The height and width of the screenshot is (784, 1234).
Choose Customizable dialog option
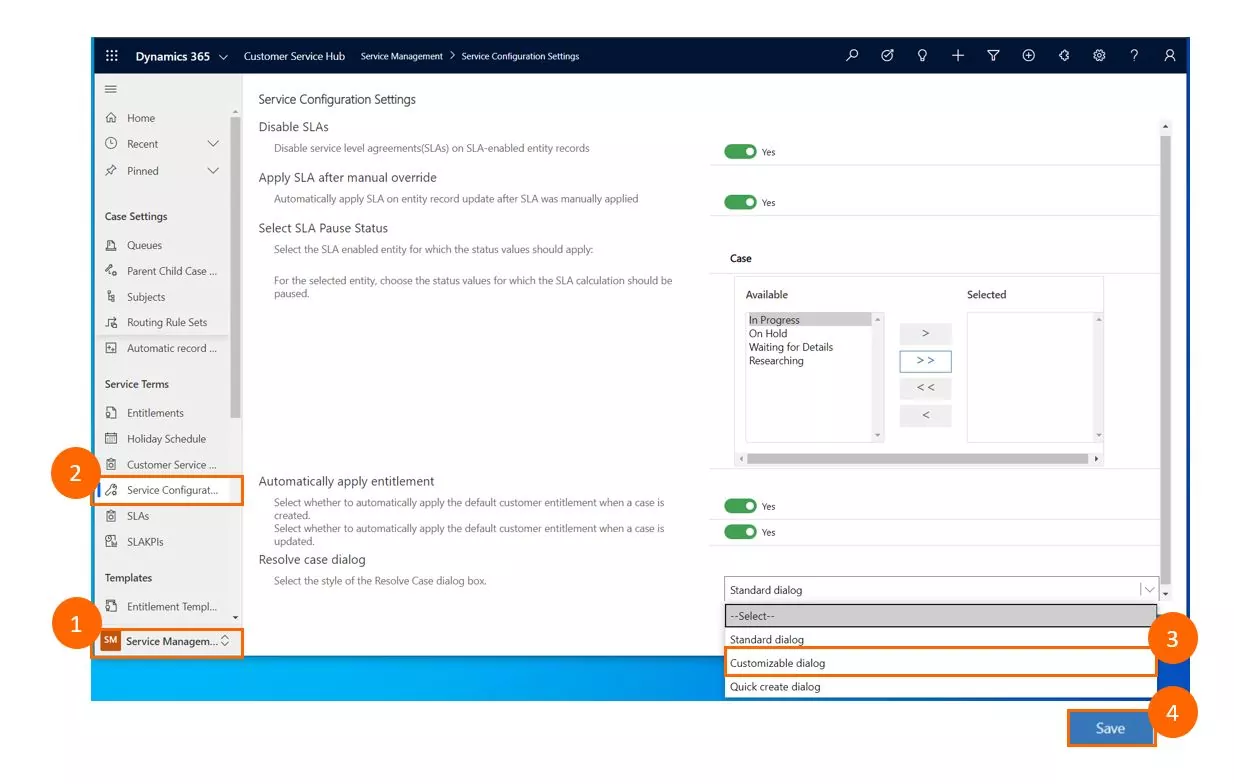coord(940,663)
